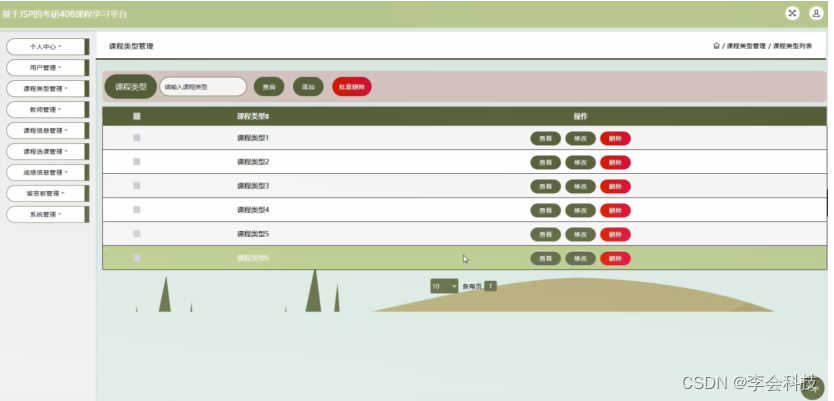This screenshot has width=834, height=401.
Task: Click 删除 for 课程类型5
Action: click(x=615, y=234)
